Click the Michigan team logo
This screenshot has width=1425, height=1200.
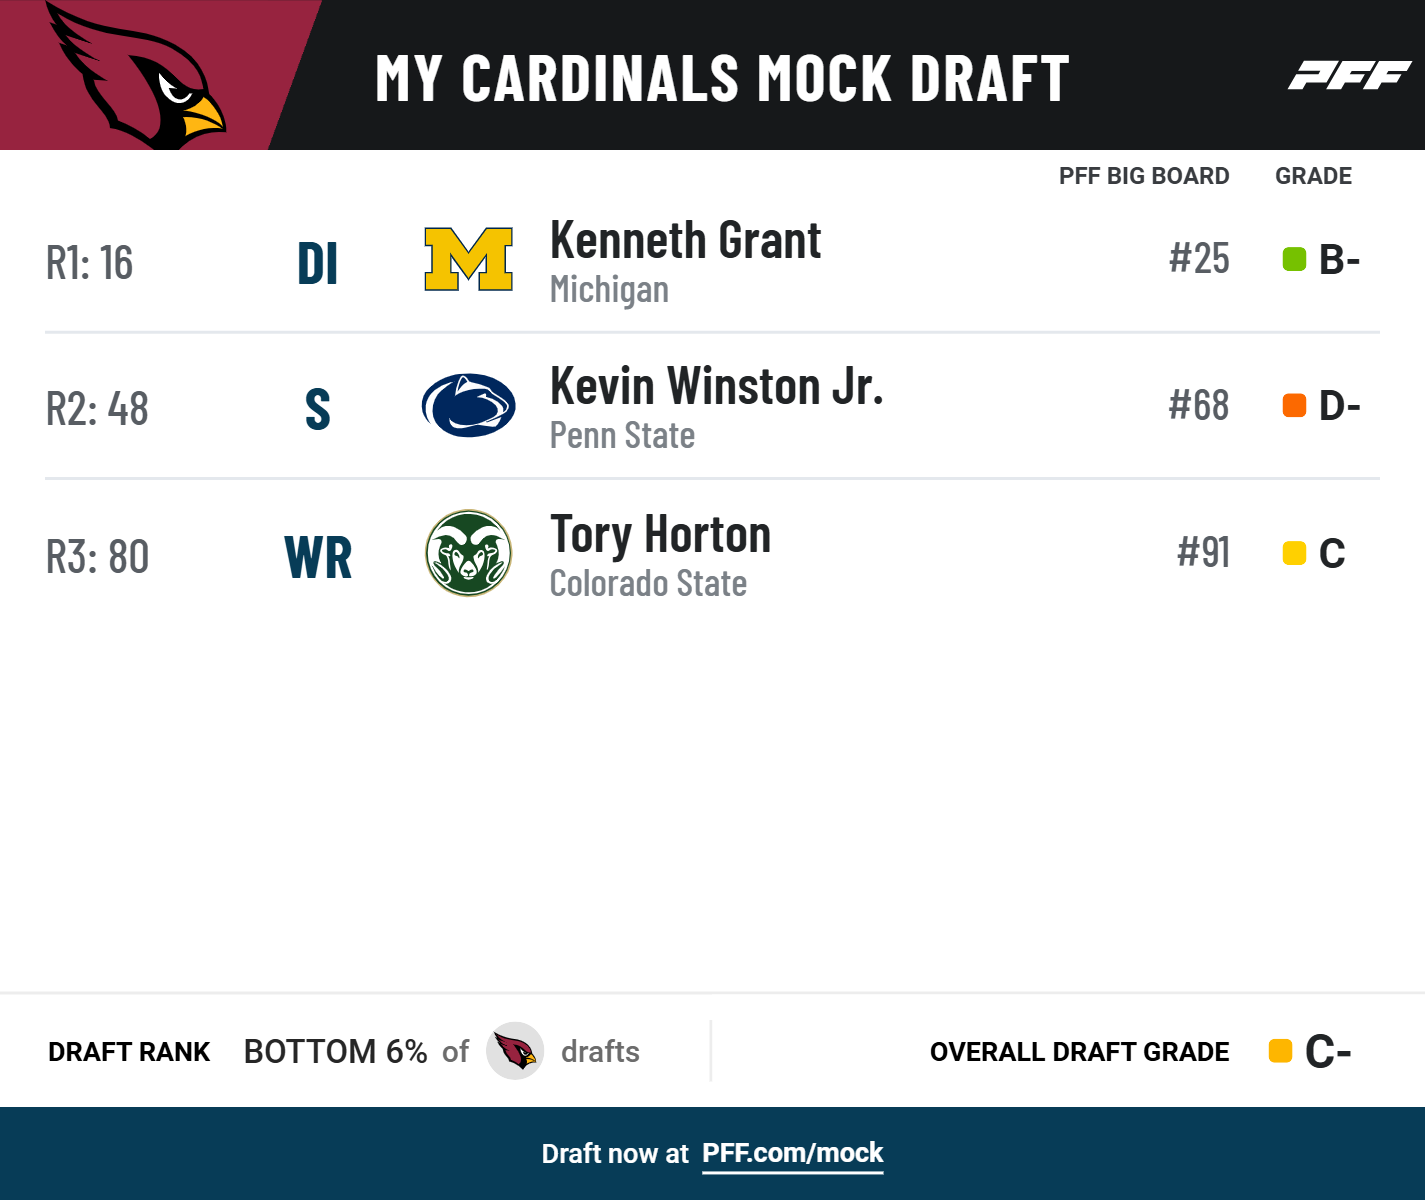coord(468,259)
